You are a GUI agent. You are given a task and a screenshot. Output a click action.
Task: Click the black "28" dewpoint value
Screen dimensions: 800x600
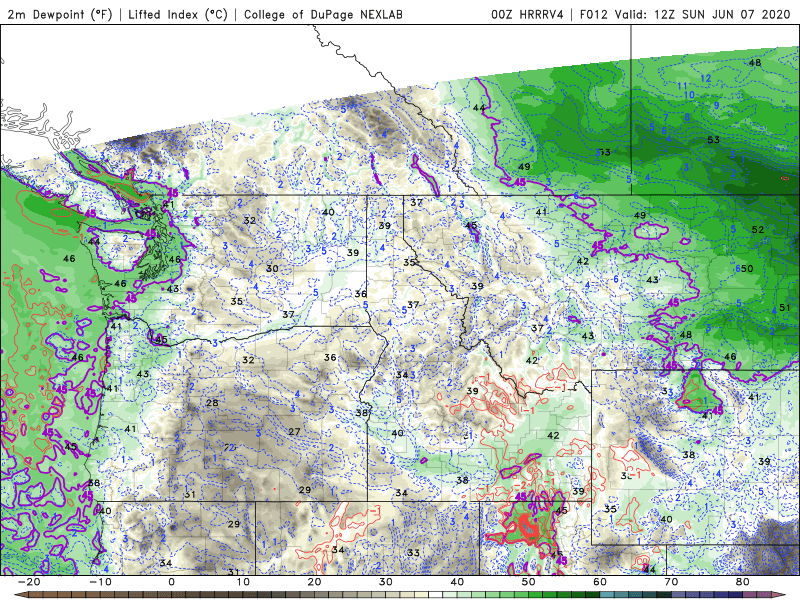click(x=212, y=403)
